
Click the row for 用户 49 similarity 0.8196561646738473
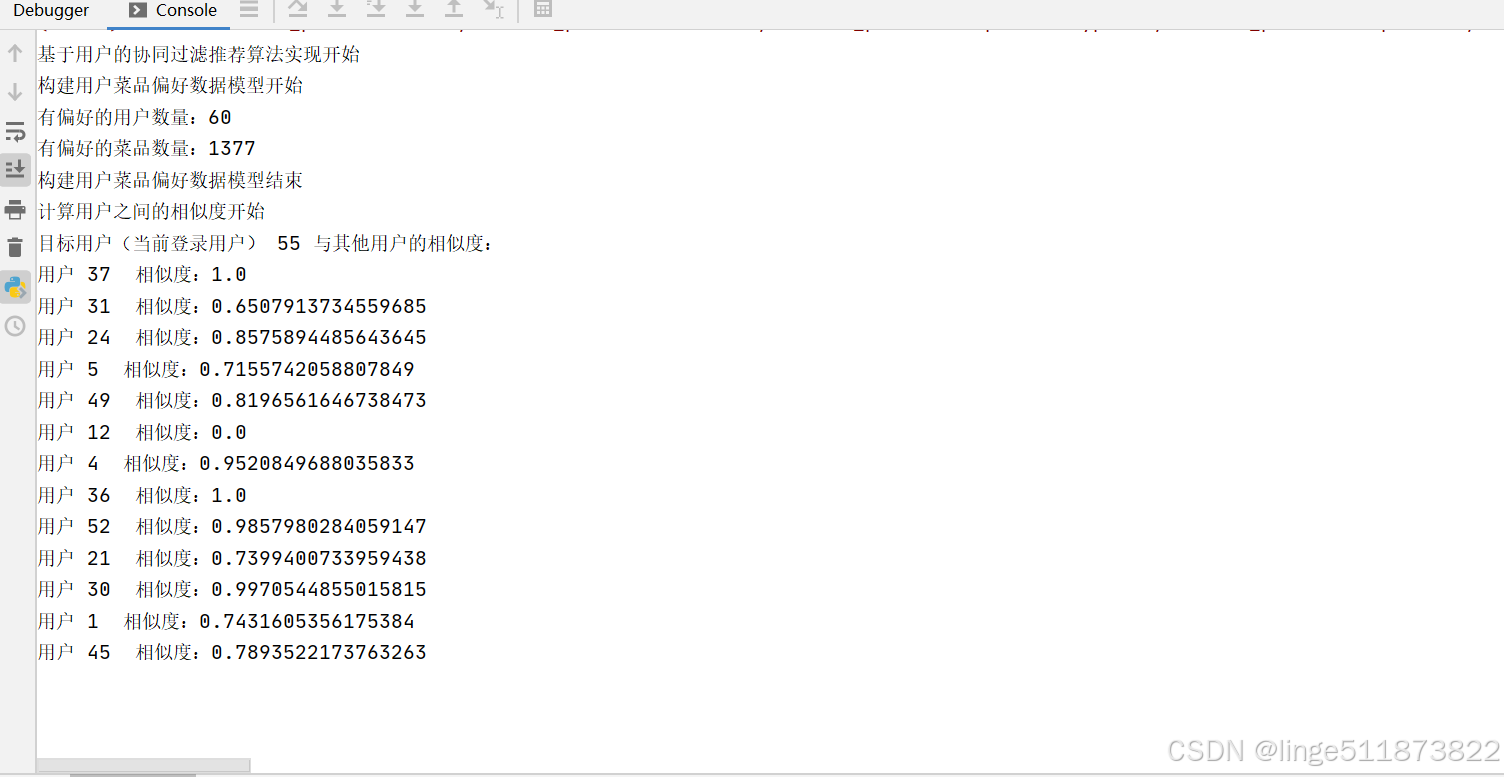click(x=232, y=400)
